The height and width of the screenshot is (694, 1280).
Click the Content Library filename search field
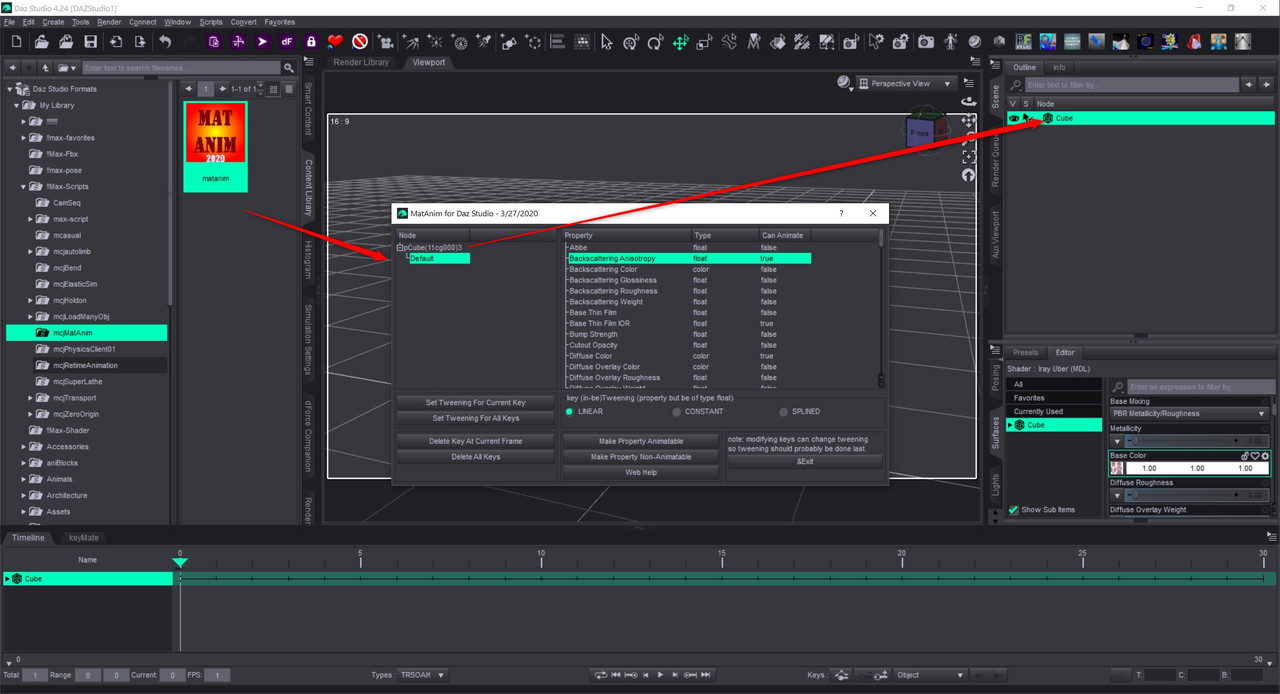[180, 68]
